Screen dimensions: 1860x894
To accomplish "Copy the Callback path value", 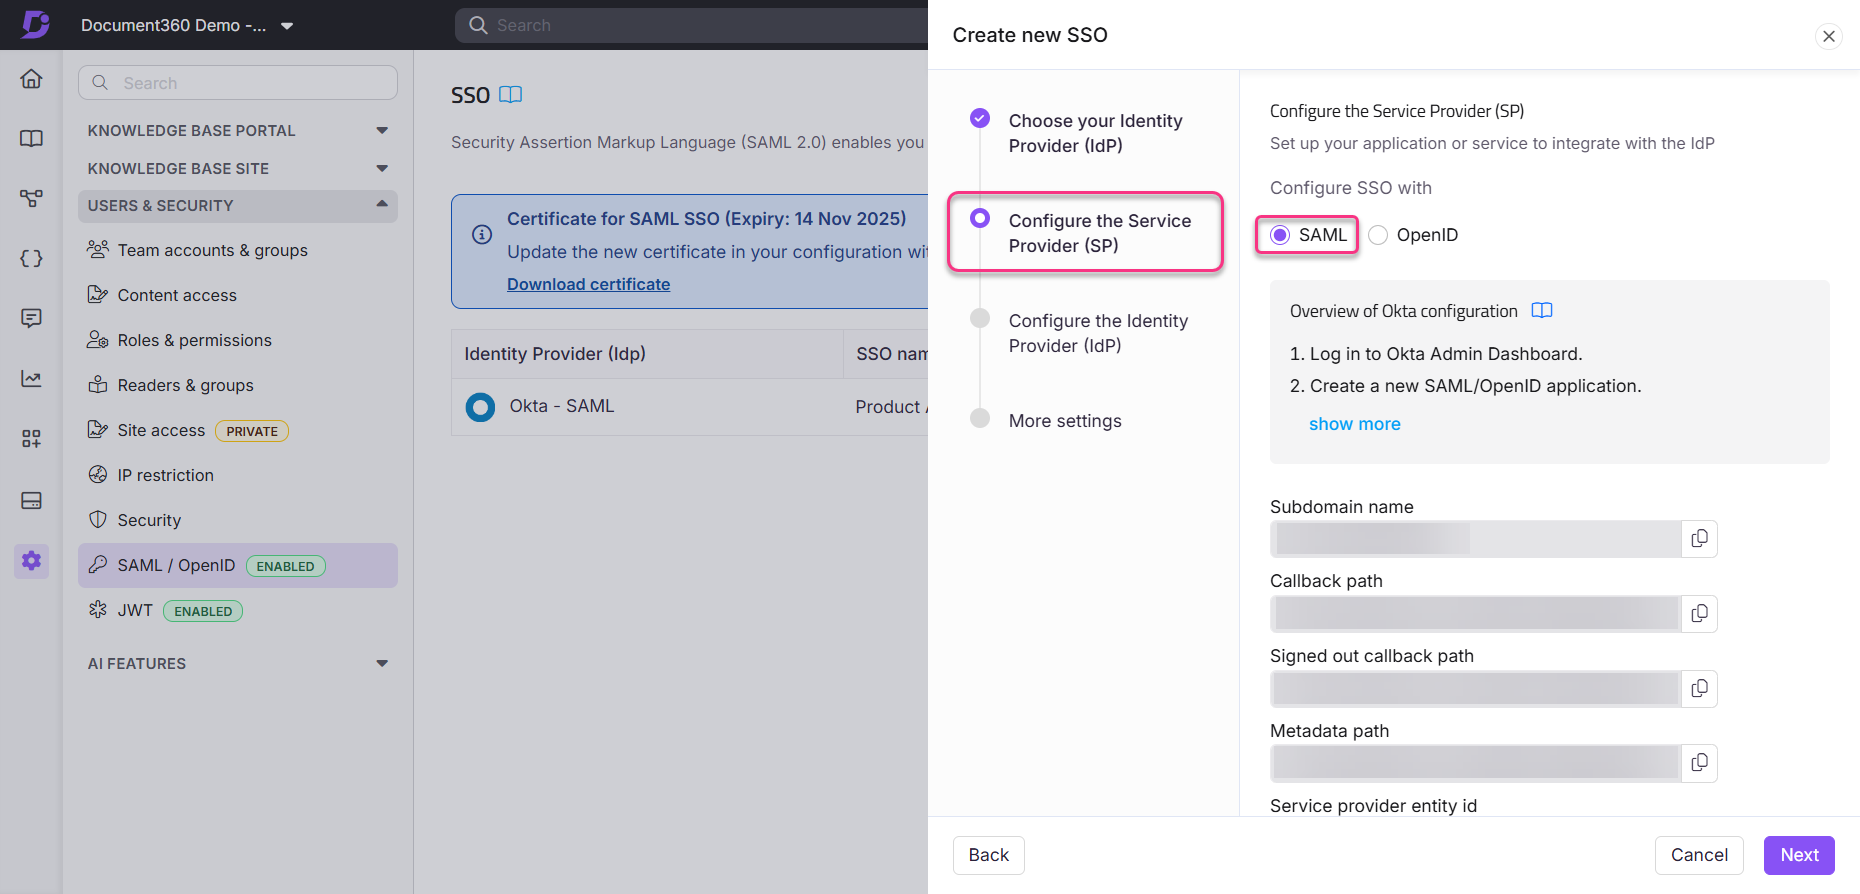I will (1699, 613).
